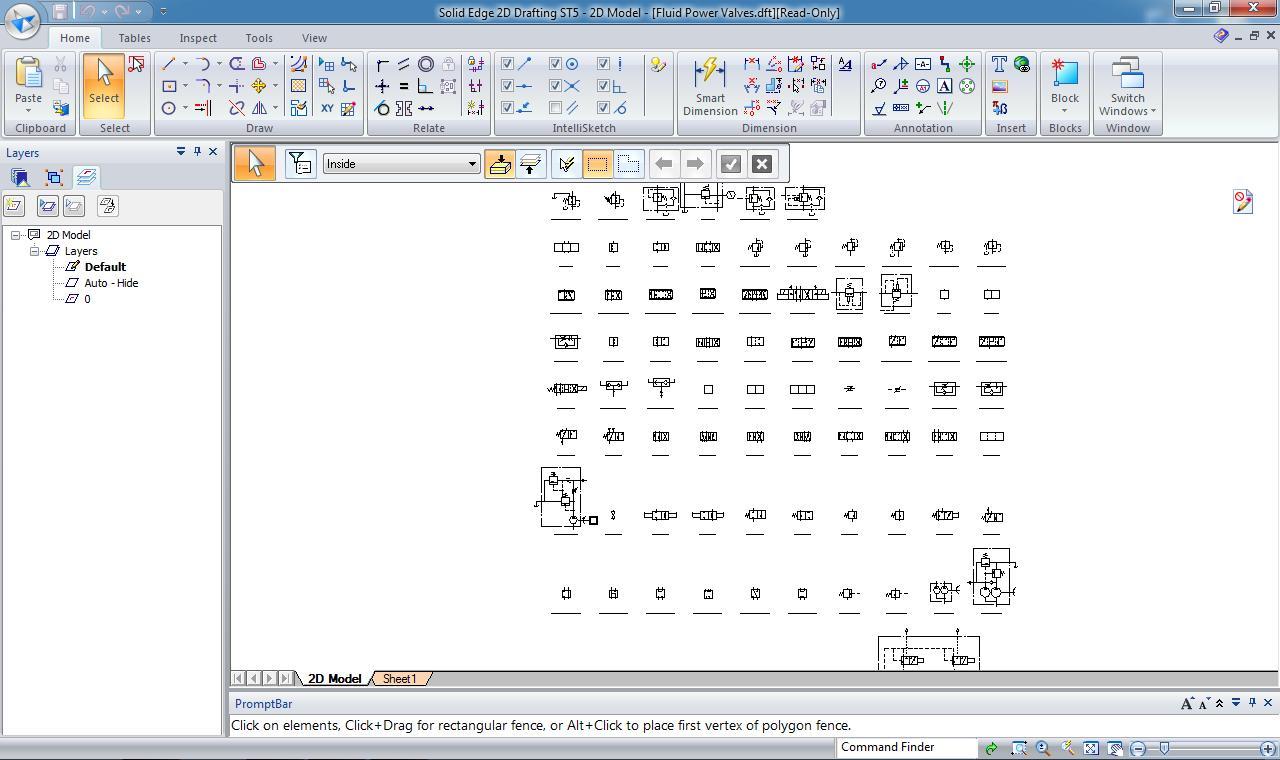Switch to the Sheet1 tab
This screenshot has width=1280, height=760.
click(x=399, y=679)
